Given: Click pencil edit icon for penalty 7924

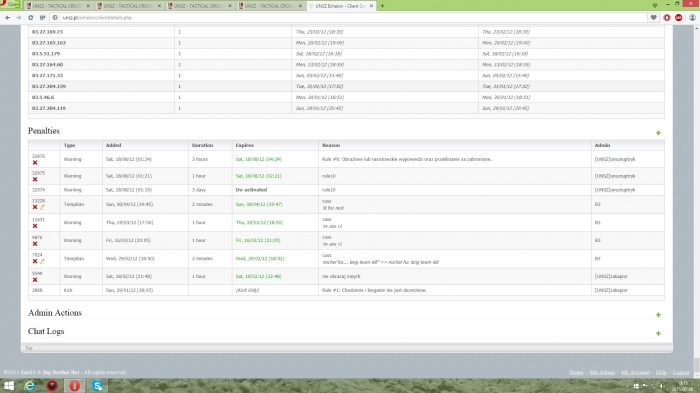Looking at the screenshot, I should (42, 261).
